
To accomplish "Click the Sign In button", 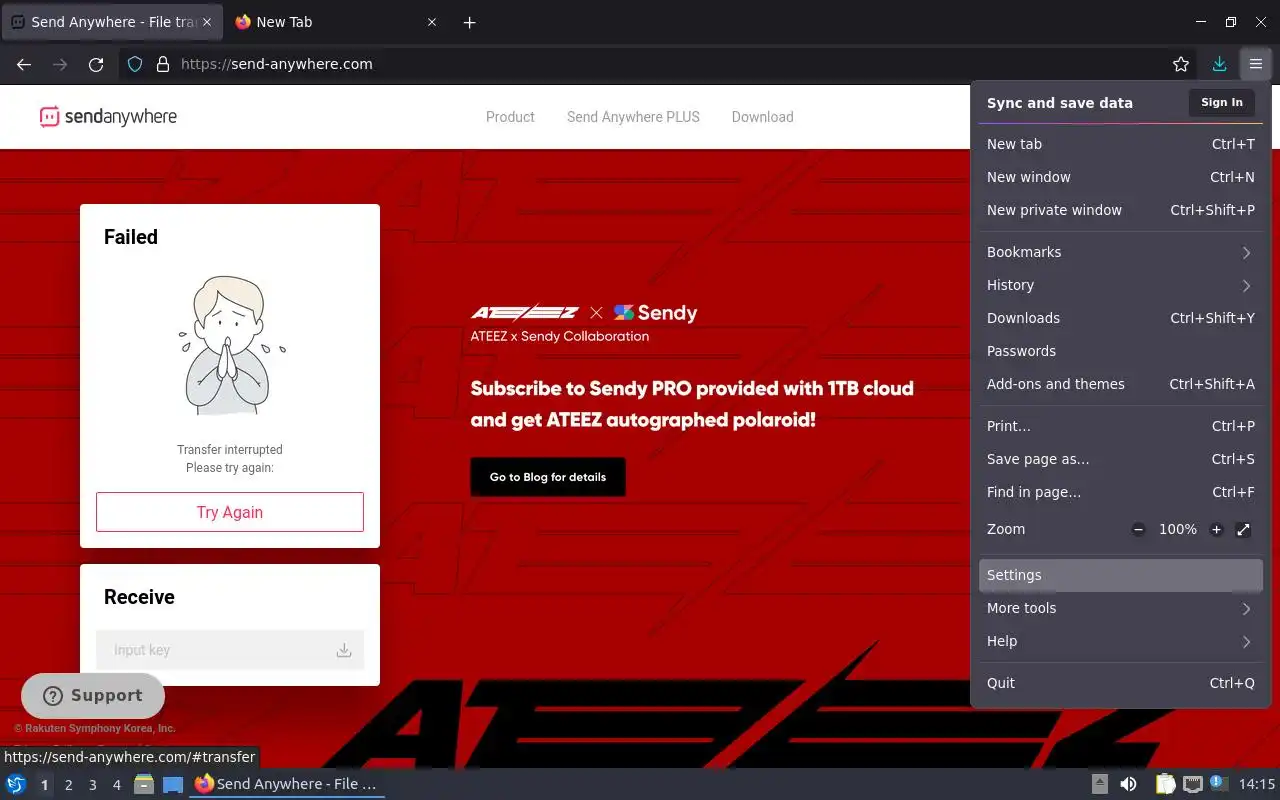I will (x=1221, y=102).
